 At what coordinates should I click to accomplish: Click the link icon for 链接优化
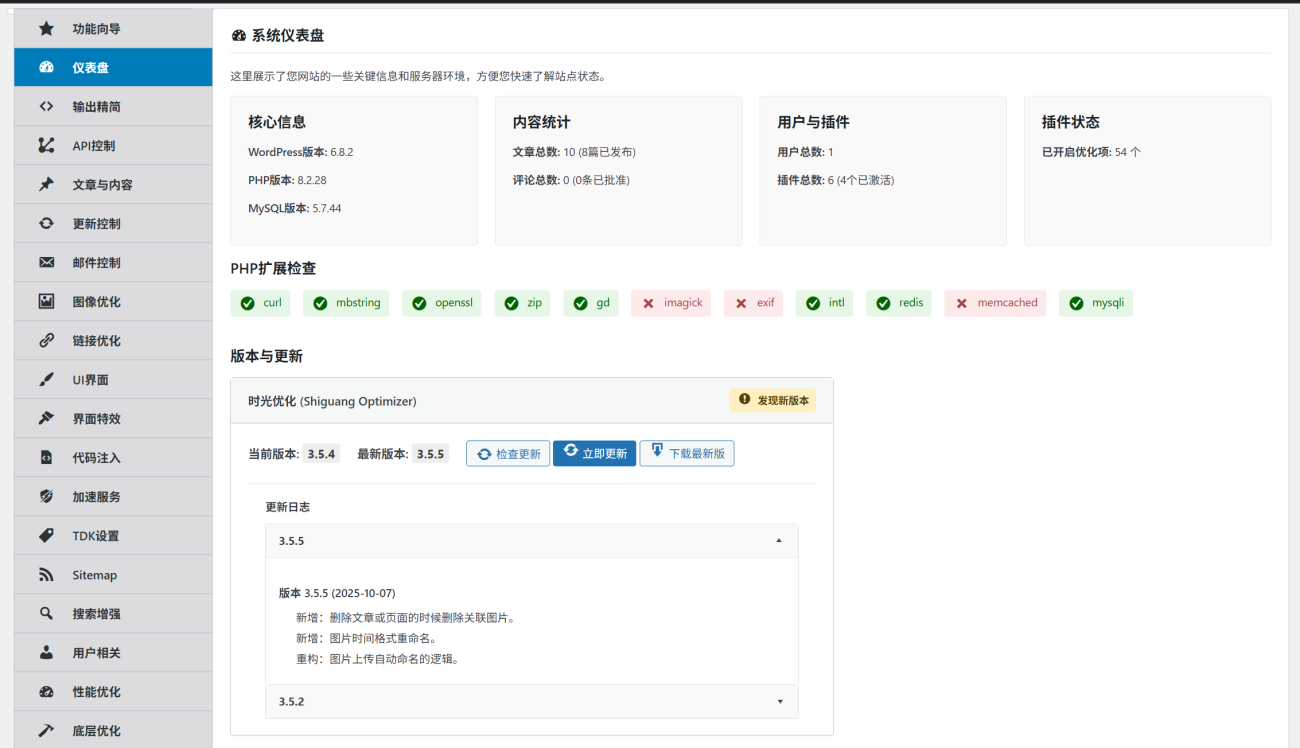pos(45,340)
